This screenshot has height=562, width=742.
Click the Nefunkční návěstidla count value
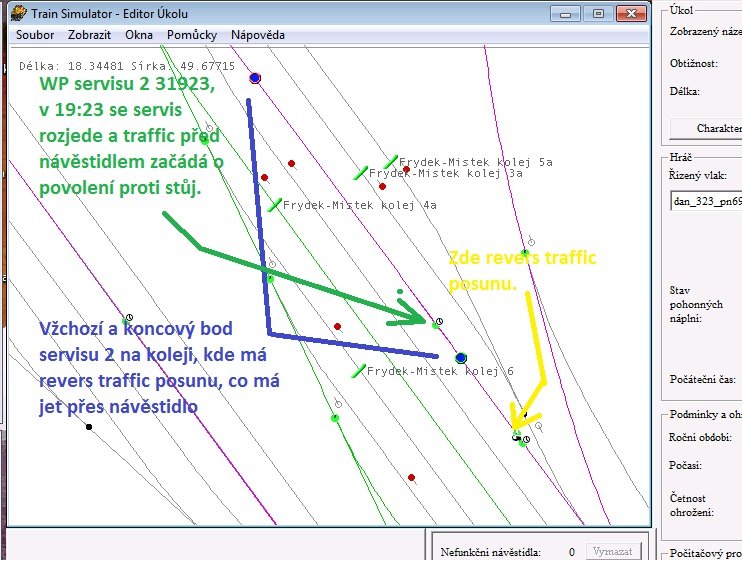point(571,551)
